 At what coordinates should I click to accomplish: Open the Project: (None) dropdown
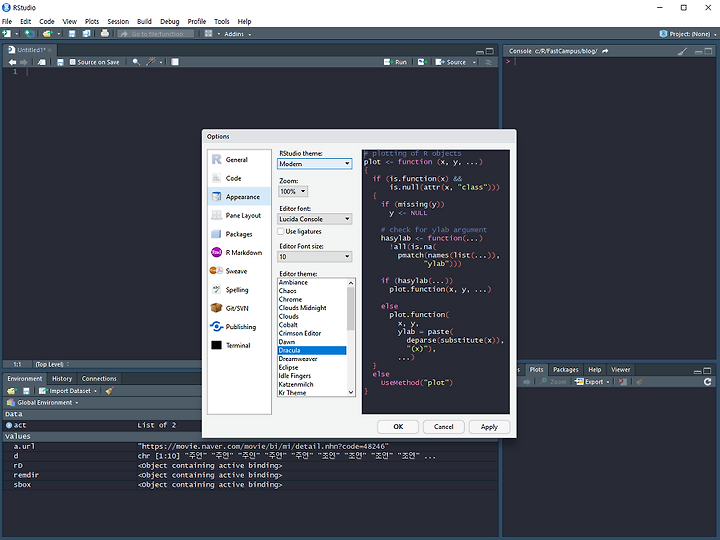pyautogui.click(x=688, y=34)
